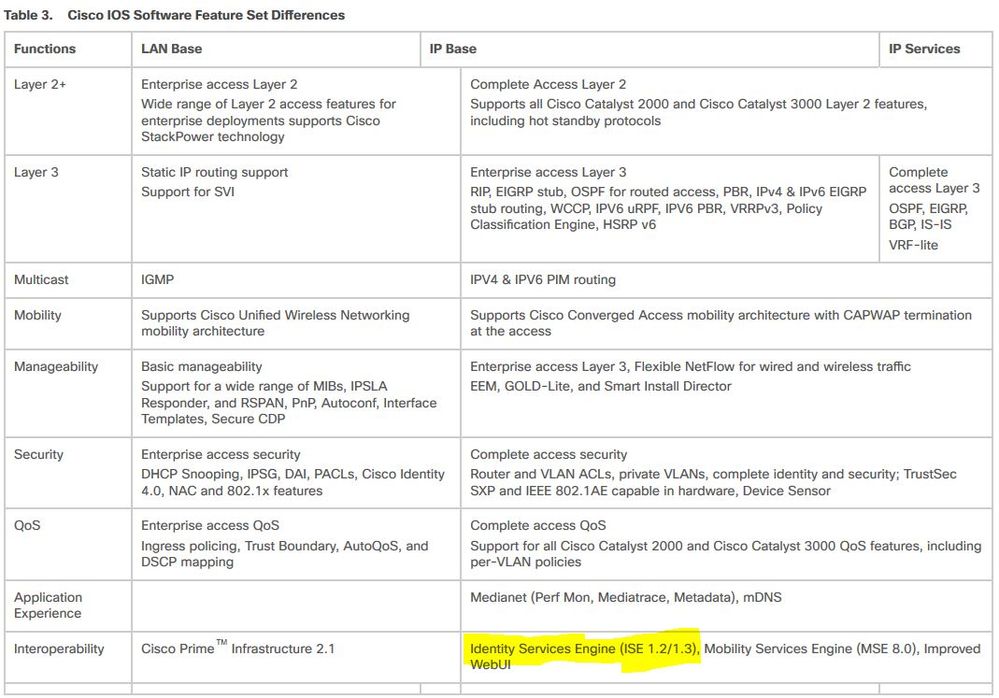Select the table caption 'Table 3. Cisco IOS Software Feature Set Differences'

point(175,15)
